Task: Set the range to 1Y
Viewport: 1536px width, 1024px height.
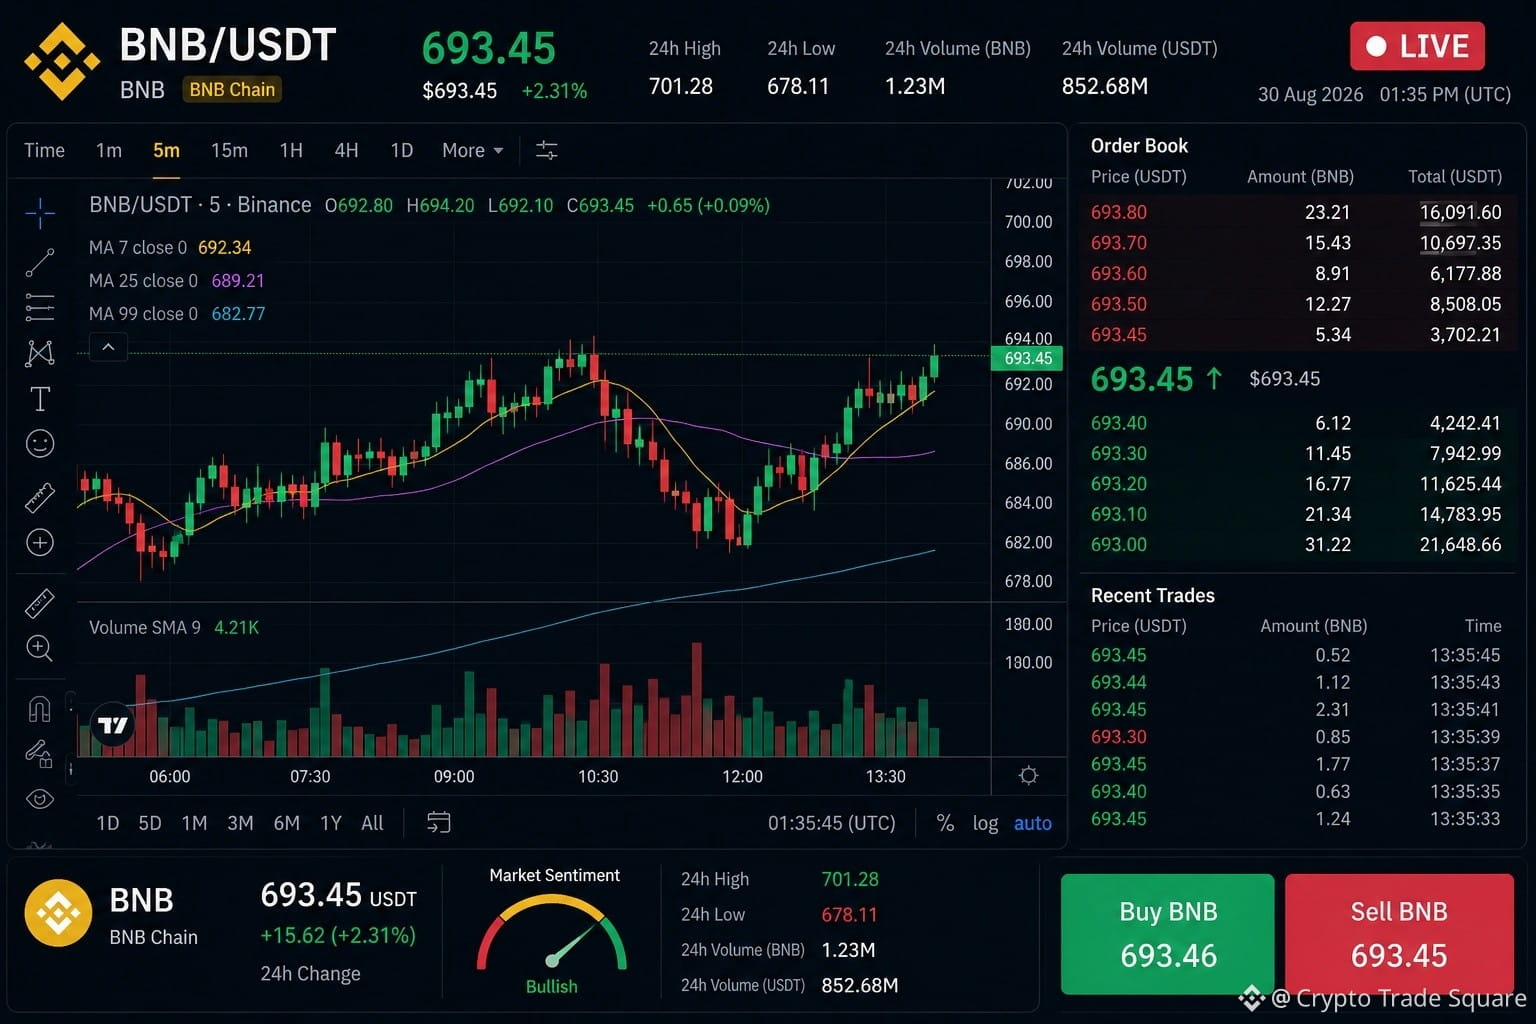Action: (331, 823)
